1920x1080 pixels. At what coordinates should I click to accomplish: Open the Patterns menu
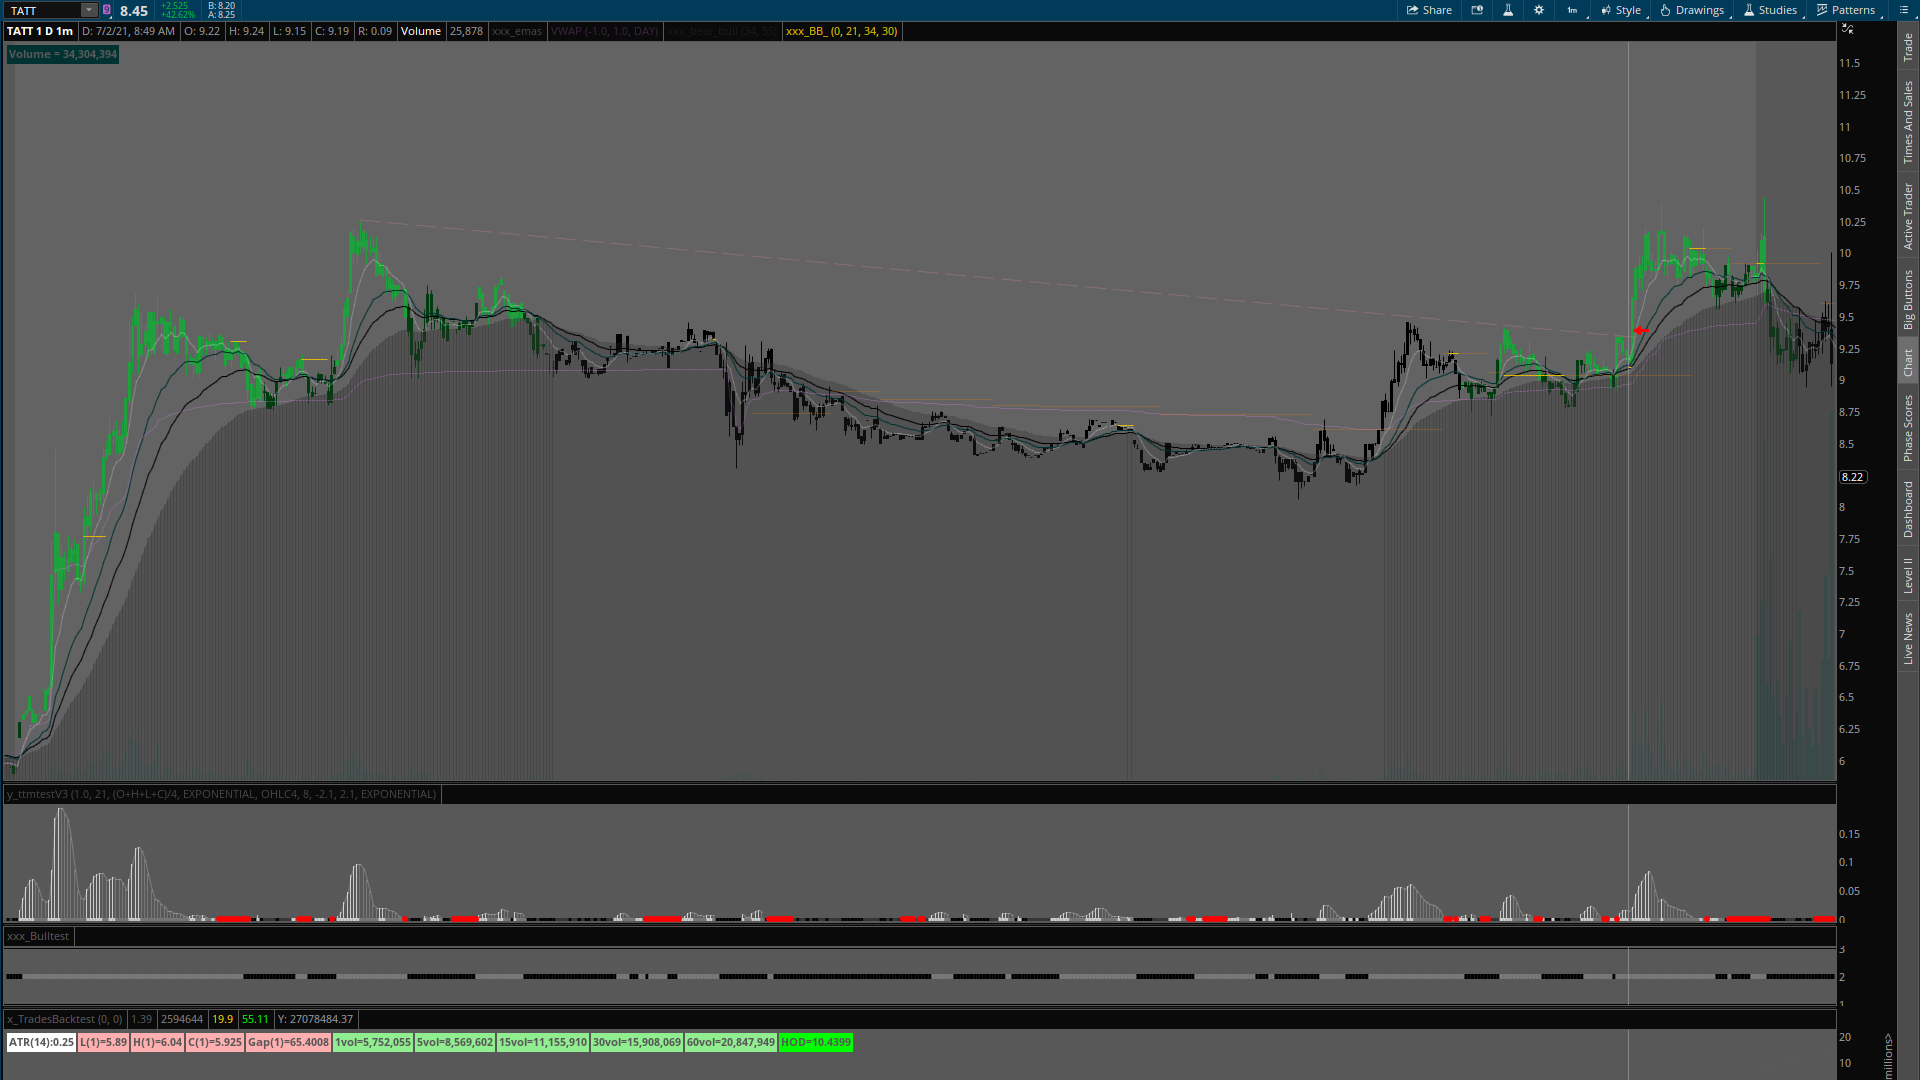[x=1846, y=10]
